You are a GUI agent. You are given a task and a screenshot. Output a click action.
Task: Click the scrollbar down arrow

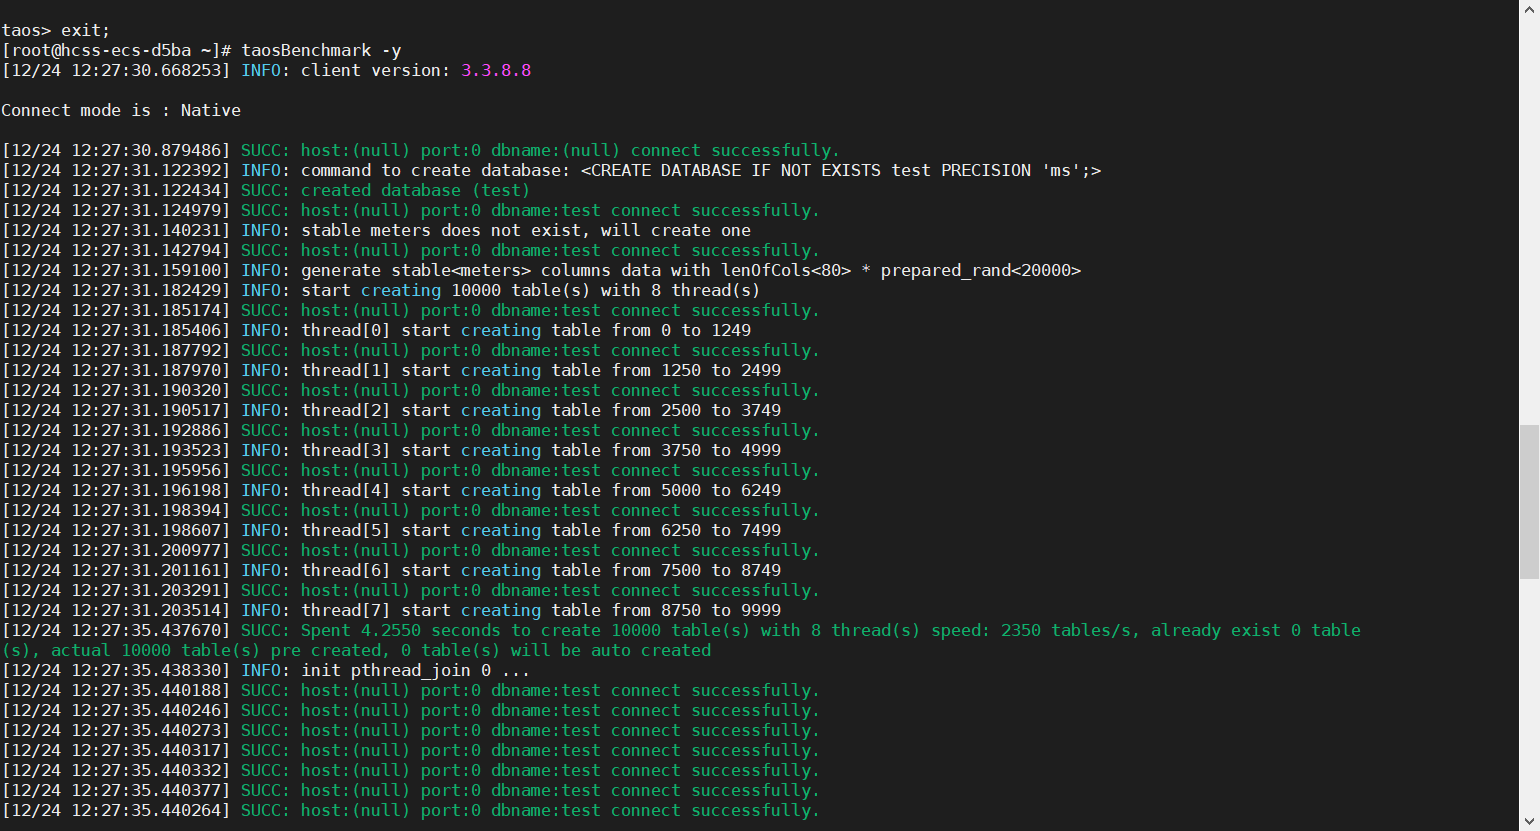(x=1529, y=822)
